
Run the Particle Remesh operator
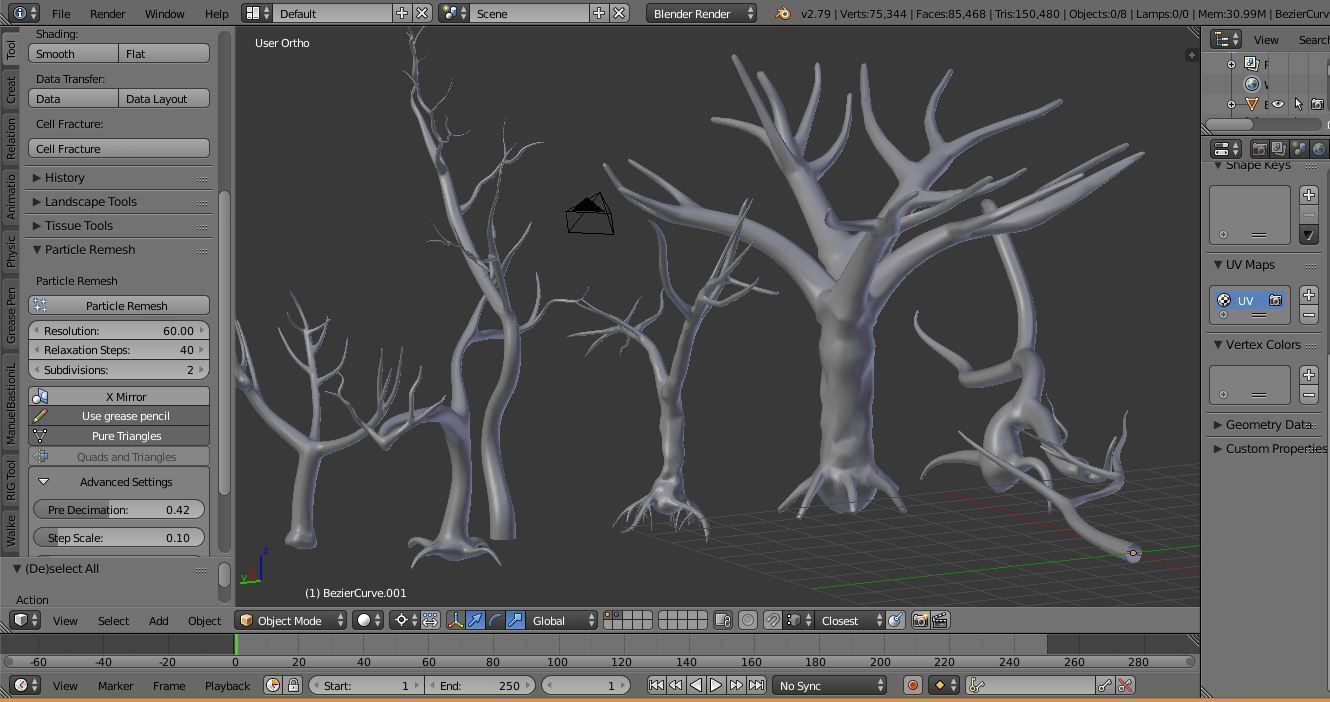(119, 305)
